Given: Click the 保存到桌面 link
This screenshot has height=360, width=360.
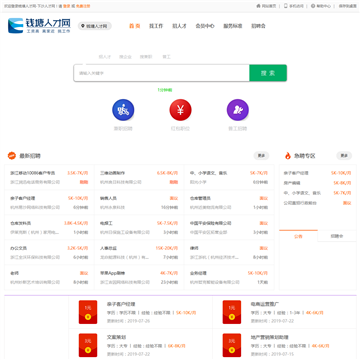Looking at the screenshot, I should point(348,6).
